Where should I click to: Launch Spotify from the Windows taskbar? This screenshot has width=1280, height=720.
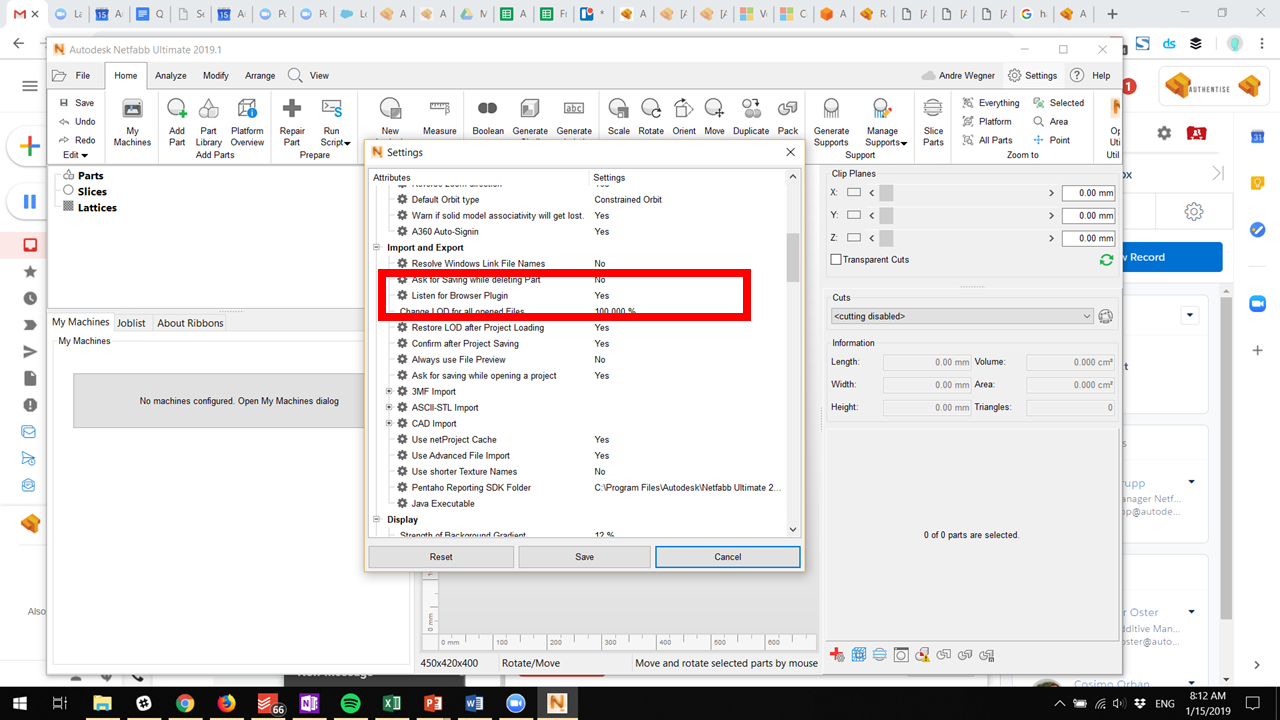pyautogui.click(x=350, y=703)
